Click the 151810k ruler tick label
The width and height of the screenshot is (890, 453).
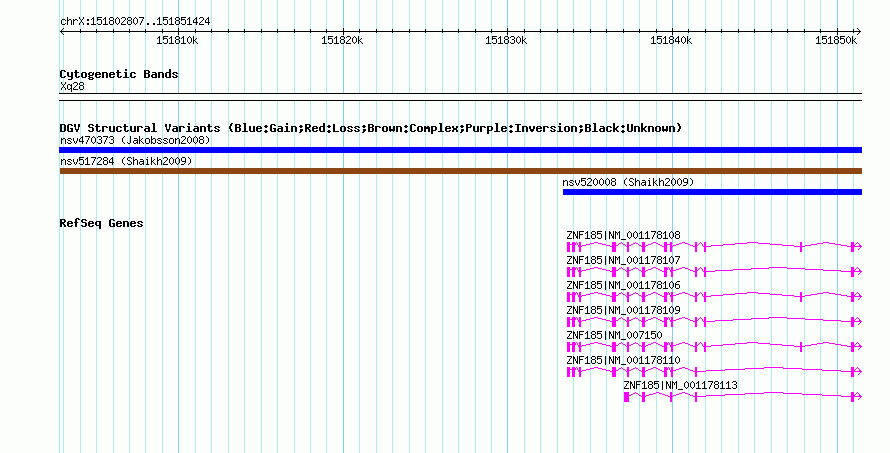click(x=177, y=41)
